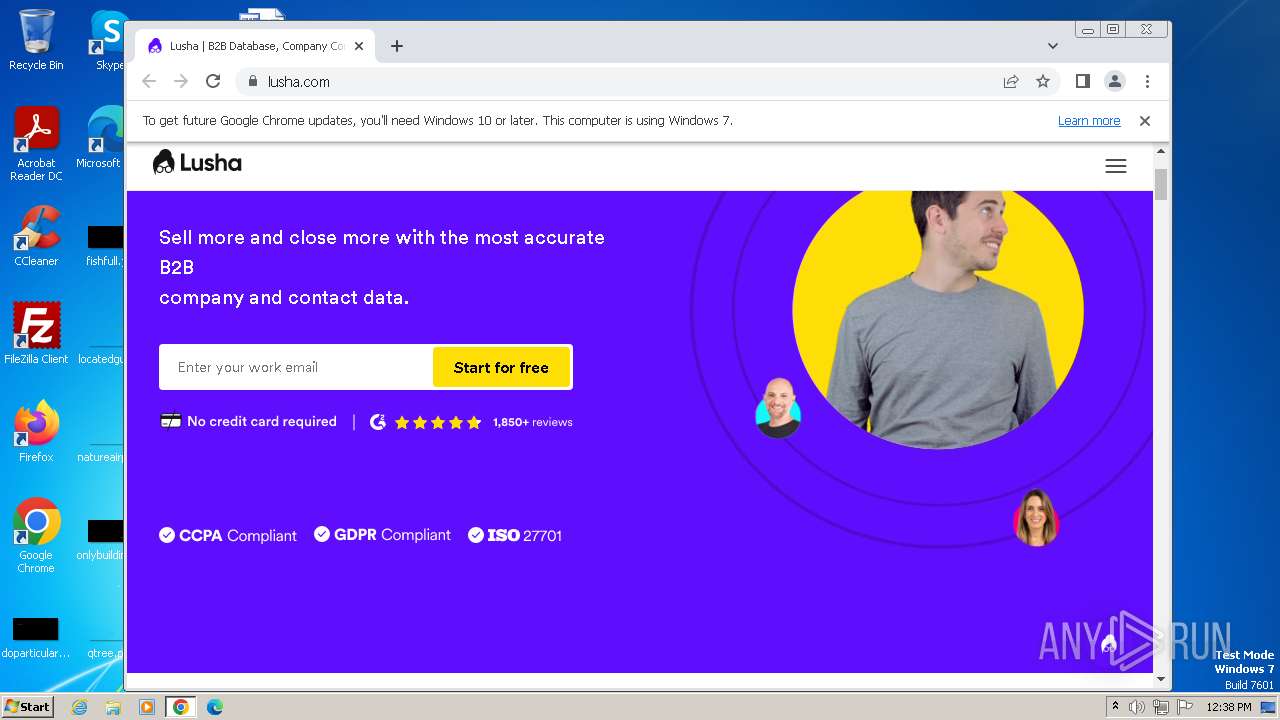1280x720 pixels.
Task: Open Microsoft Edge from the taskbar
Action: (214, 707)
